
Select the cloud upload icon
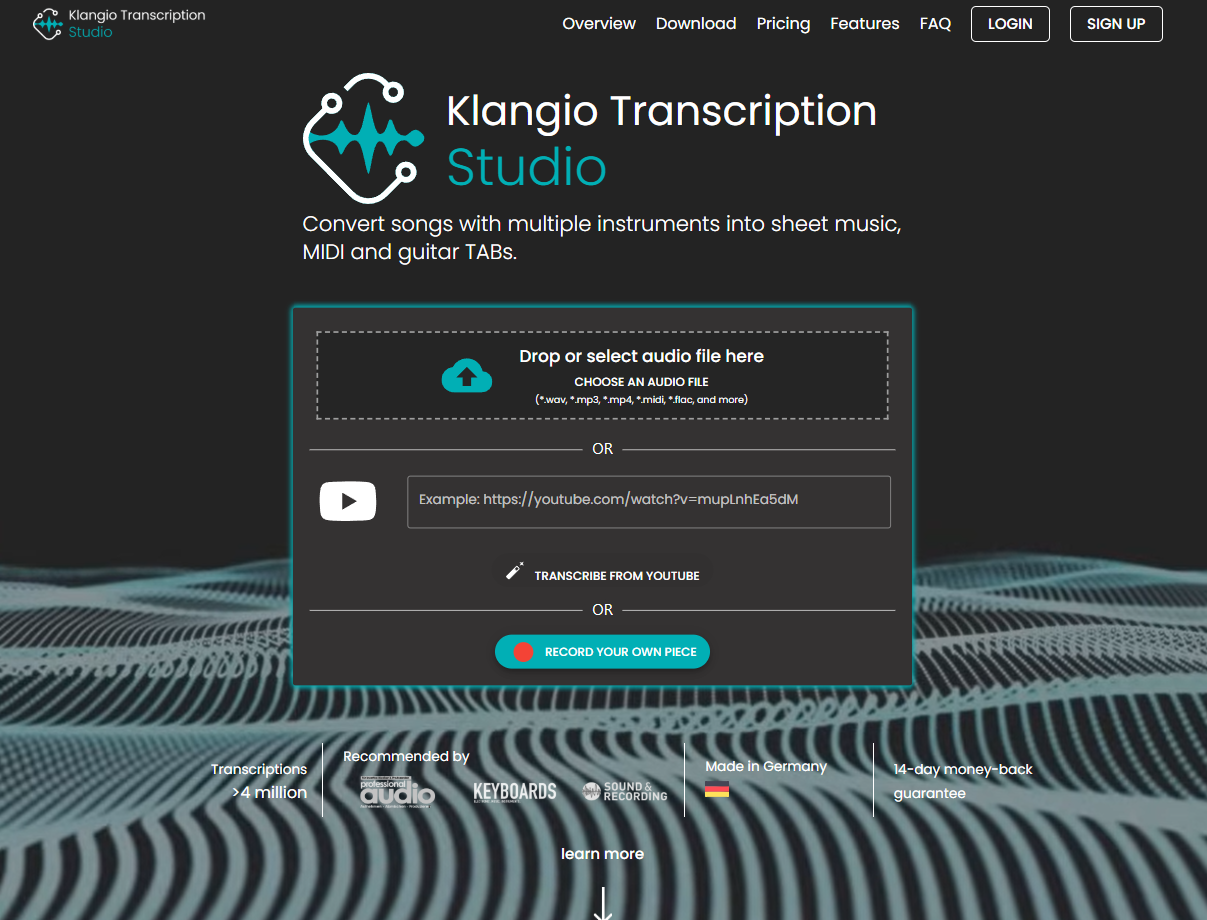tap(467, 374)
